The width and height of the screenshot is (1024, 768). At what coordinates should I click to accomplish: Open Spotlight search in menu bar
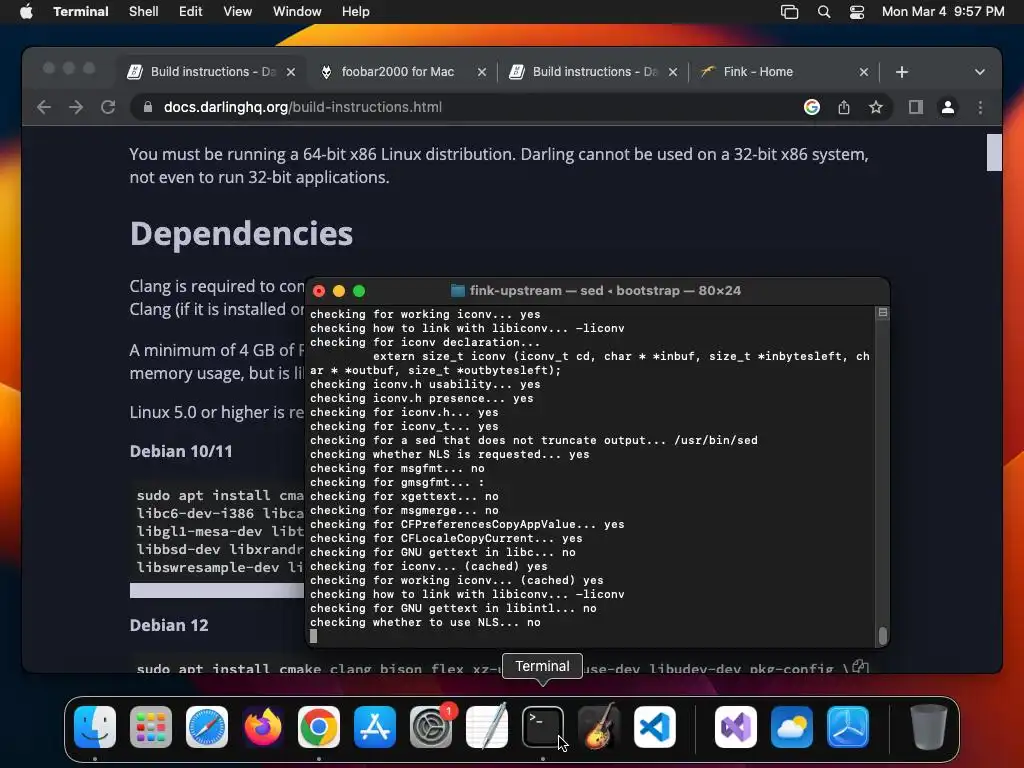pos(824,12)
